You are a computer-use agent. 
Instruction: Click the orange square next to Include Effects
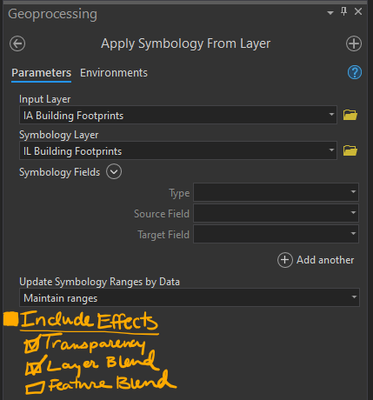click(11, 319)
